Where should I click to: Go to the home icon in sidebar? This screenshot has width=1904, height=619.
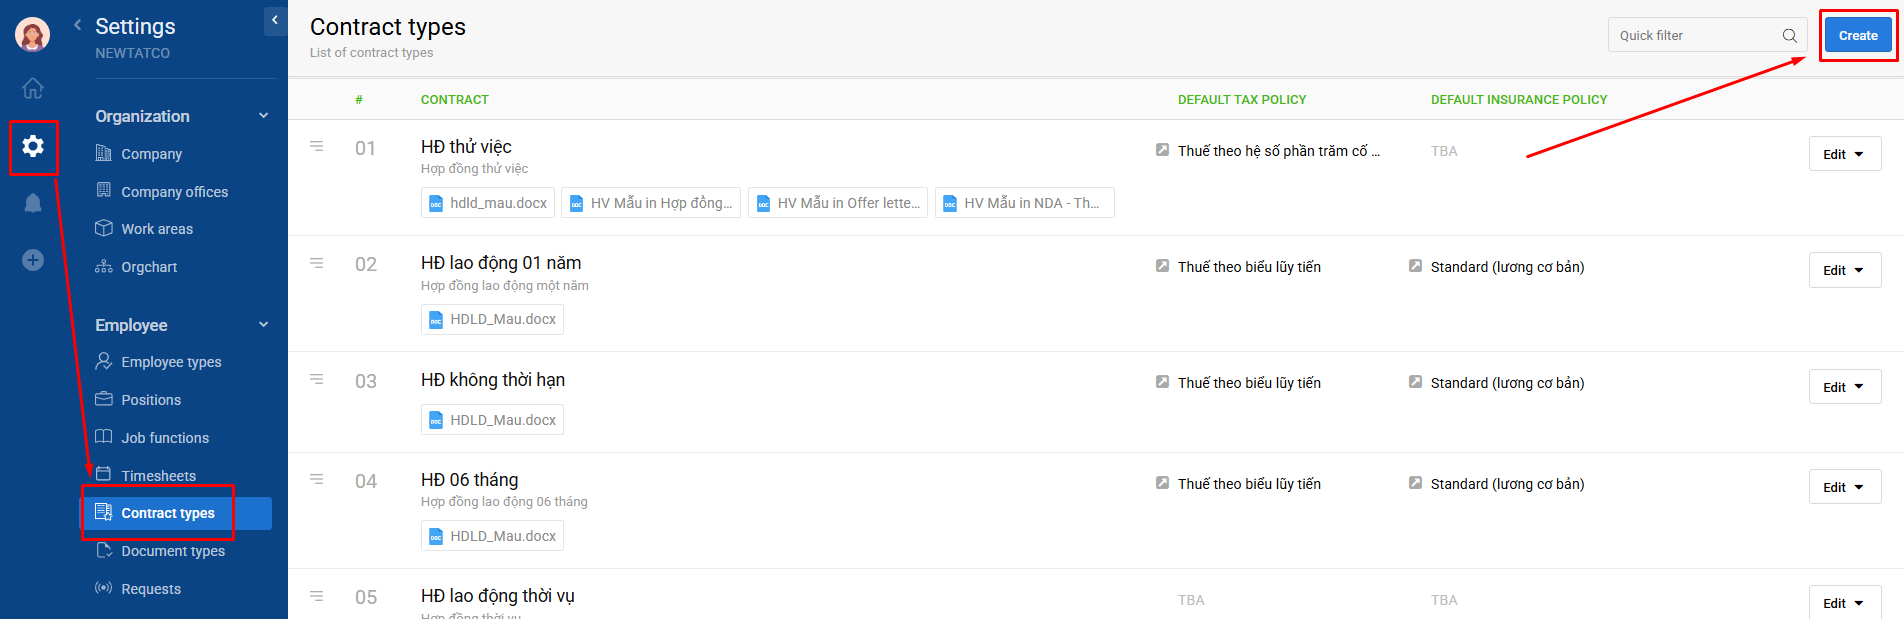[33, 89]
